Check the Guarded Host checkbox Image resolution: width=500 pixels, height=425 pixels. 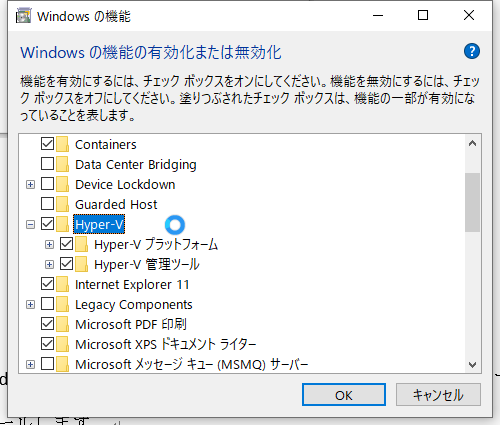click(x=47, y=204)
